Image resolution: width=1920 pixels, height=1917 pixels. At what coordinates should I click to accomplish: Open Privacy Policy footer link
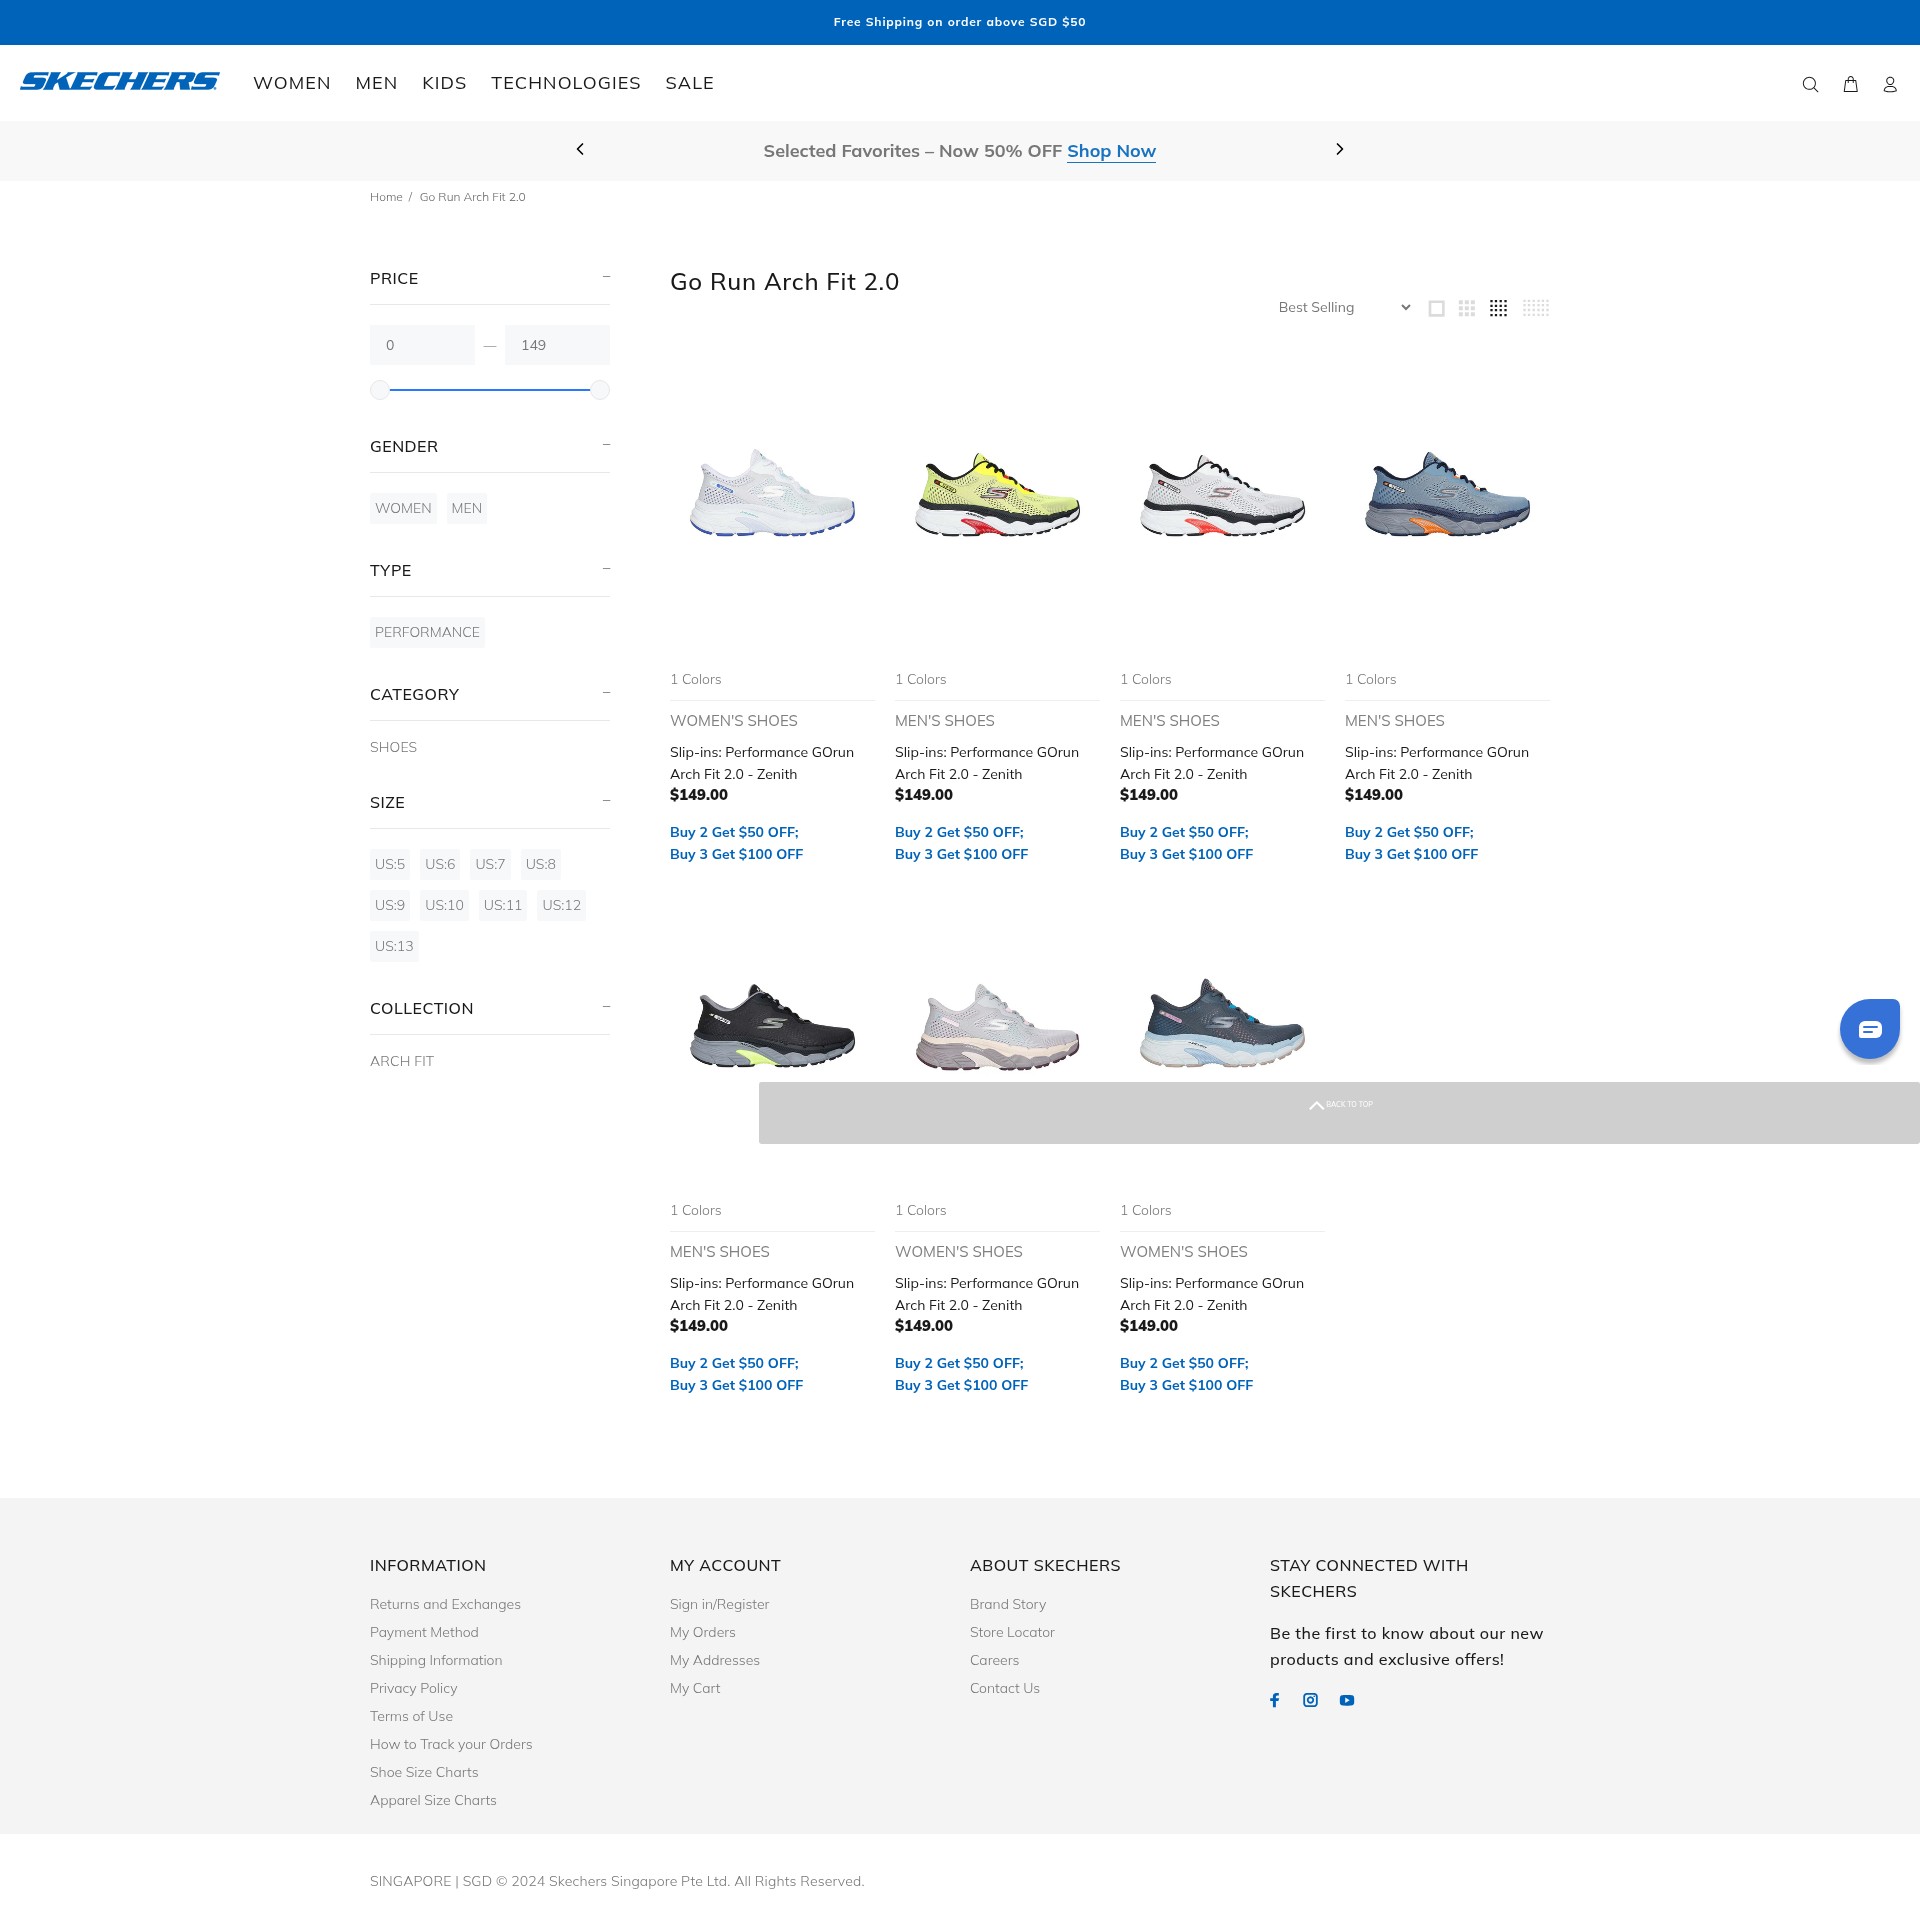click(413, 1688)
